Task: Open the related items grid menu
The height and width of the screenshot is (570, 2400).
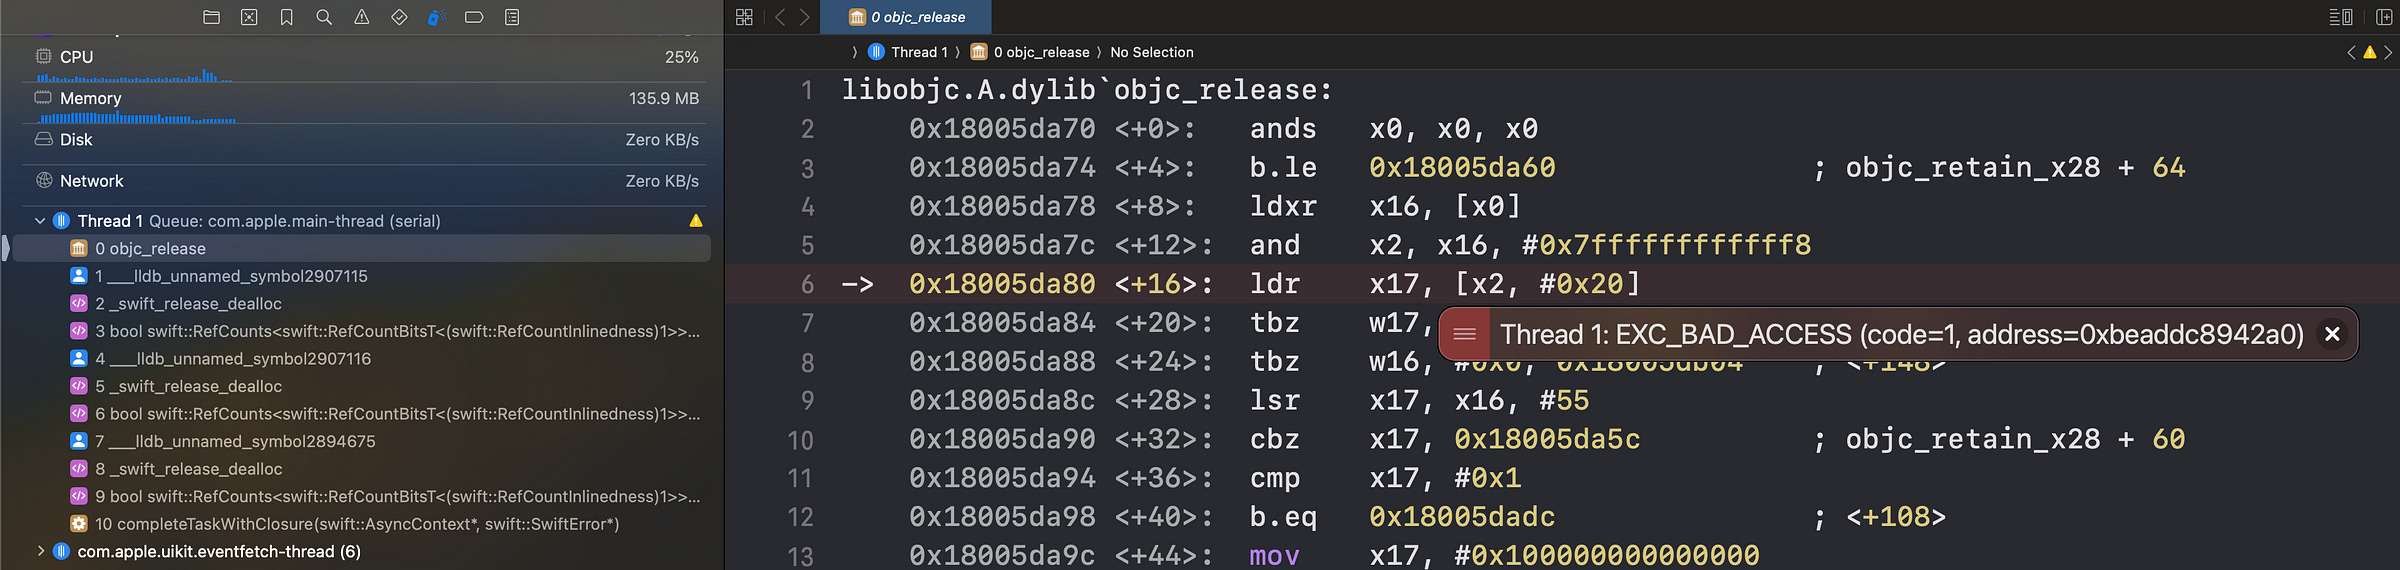Action: [x=744, y=17]
